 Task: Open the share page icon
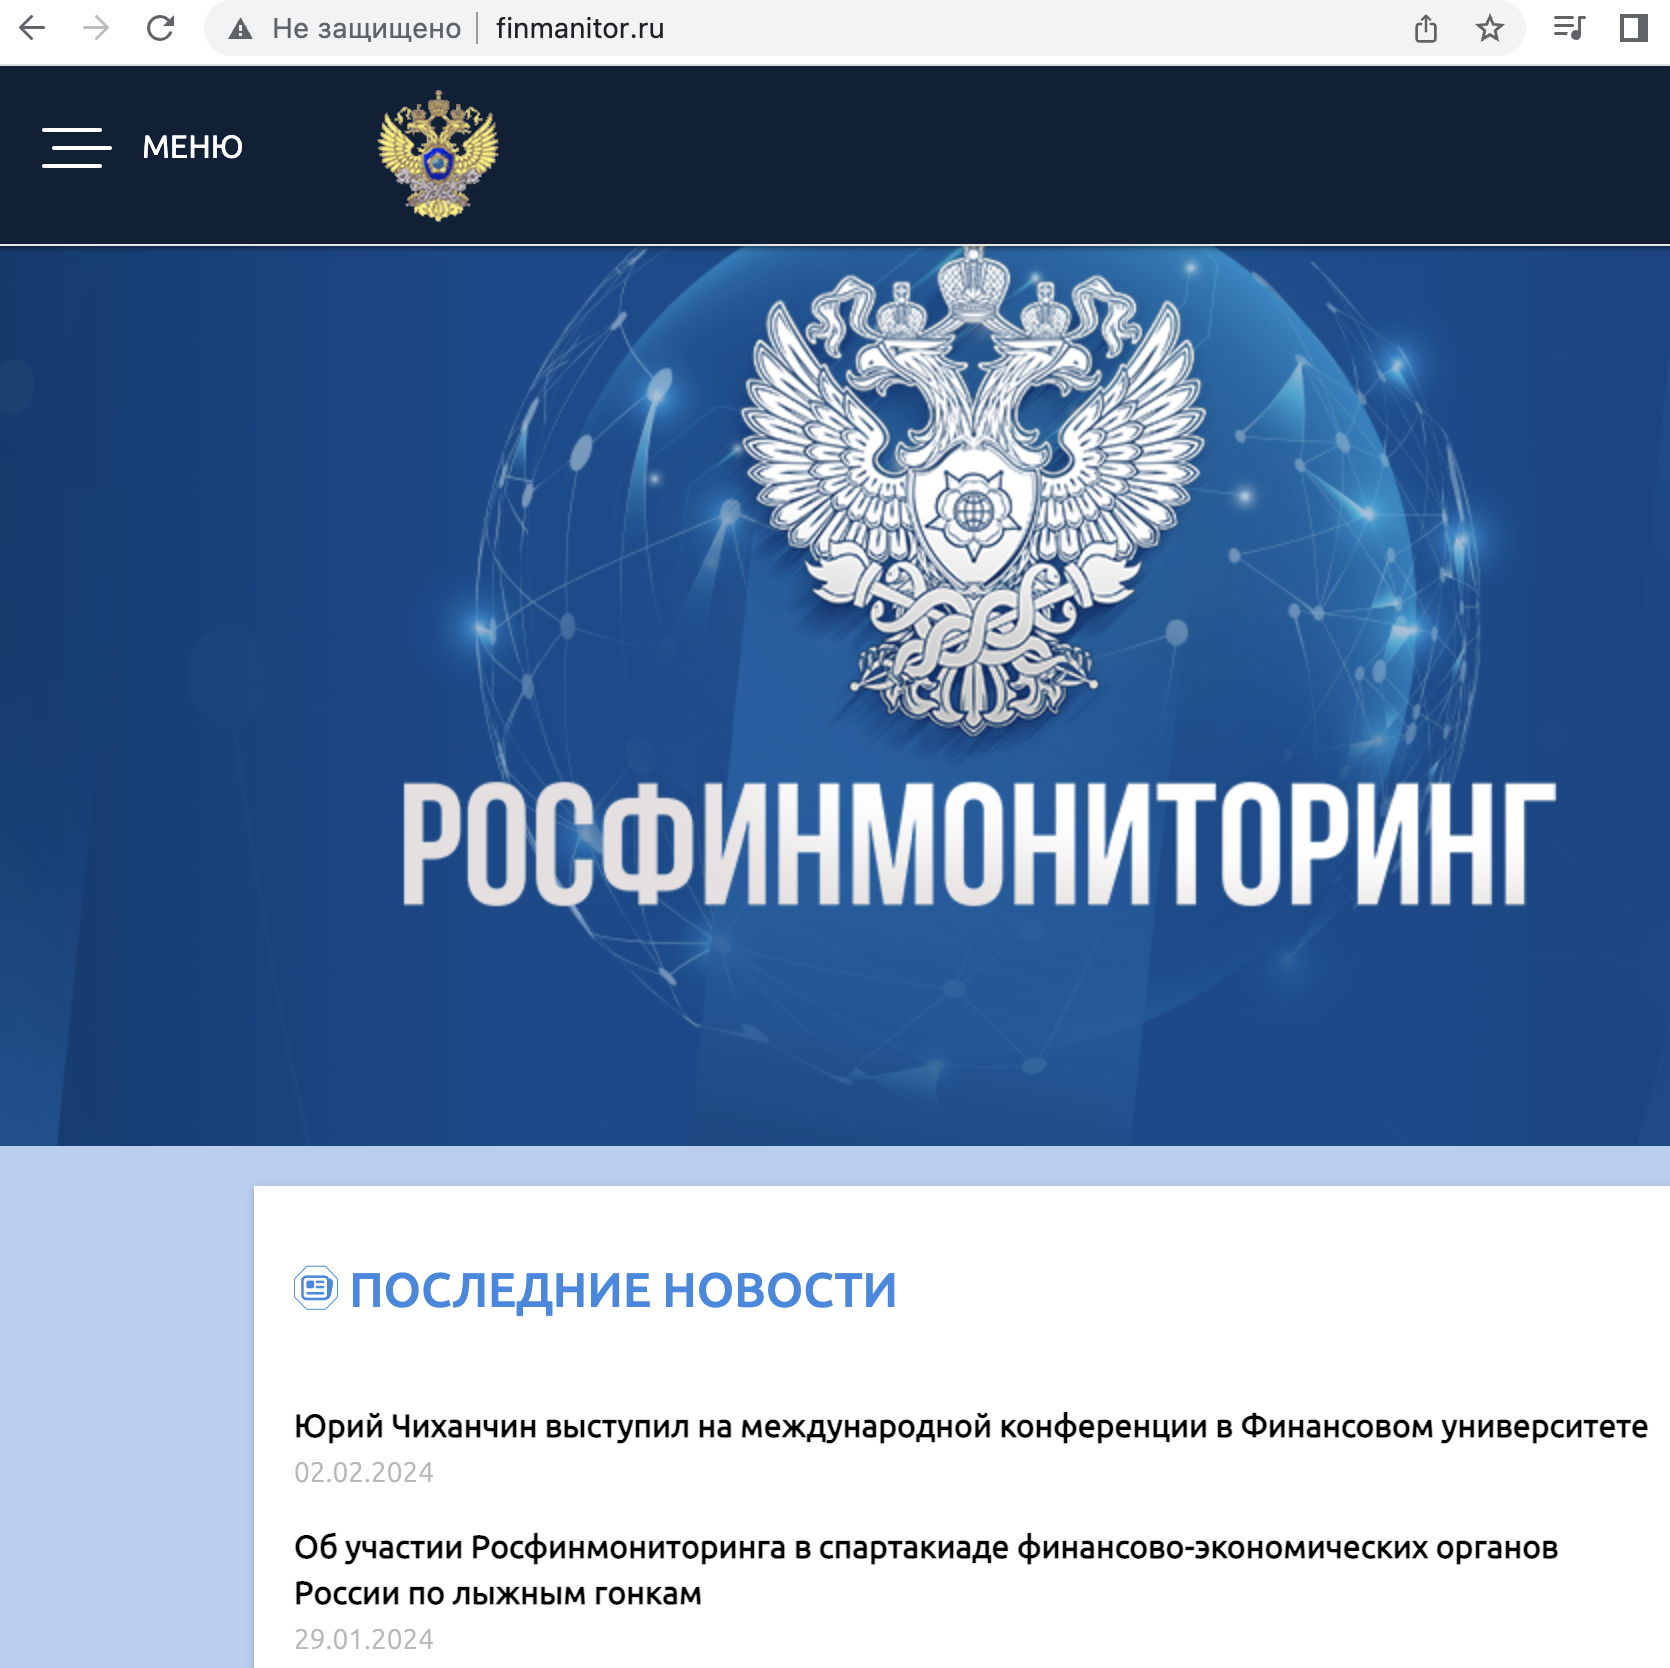click(x=1426, y=28)
